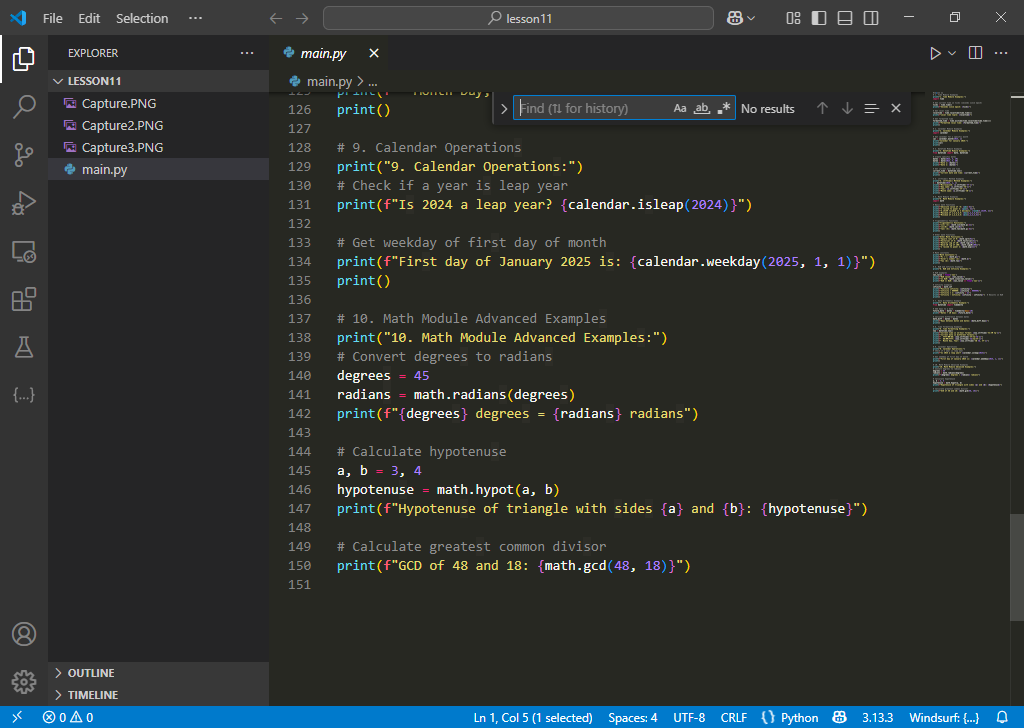Open Accounts menu
The height and width of the screenshot is (728, 1024).
tap(24, 634)
